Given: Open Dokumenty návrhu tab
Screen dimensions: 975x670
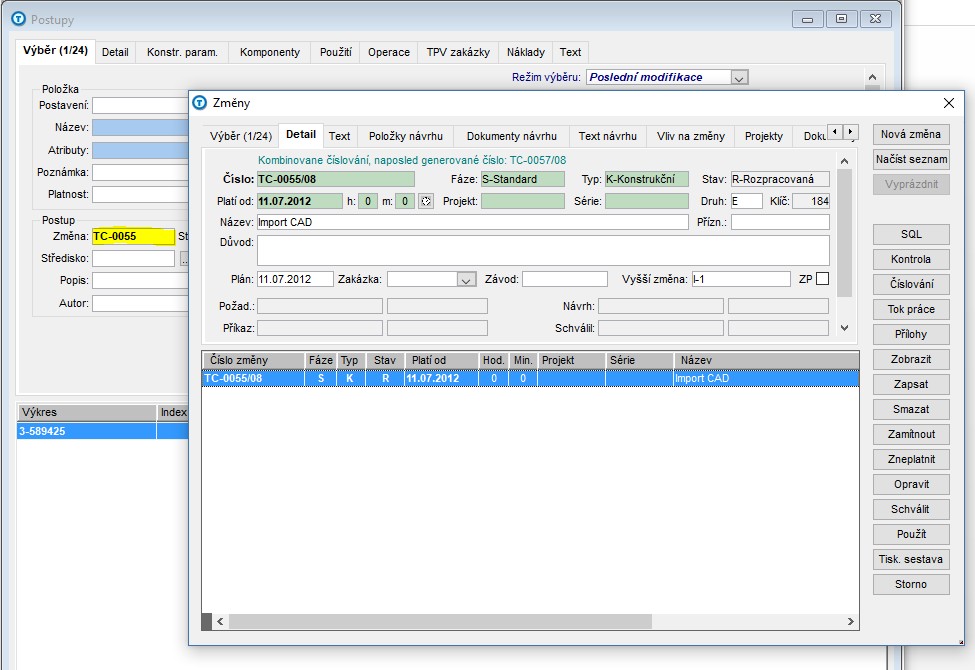Looking at the screenshot, I should click(x=512, y=136).
